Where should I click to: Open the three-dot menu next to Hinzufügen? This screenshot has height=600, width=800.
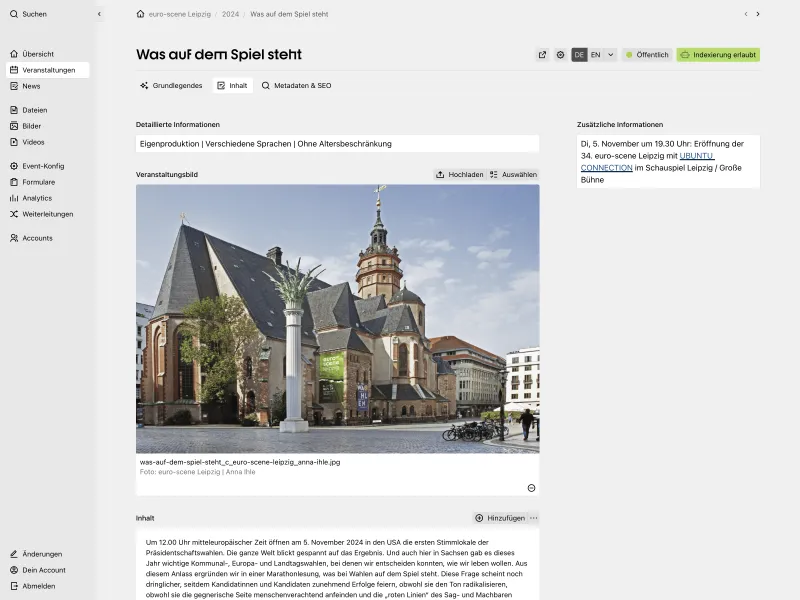tap(533, 518)
